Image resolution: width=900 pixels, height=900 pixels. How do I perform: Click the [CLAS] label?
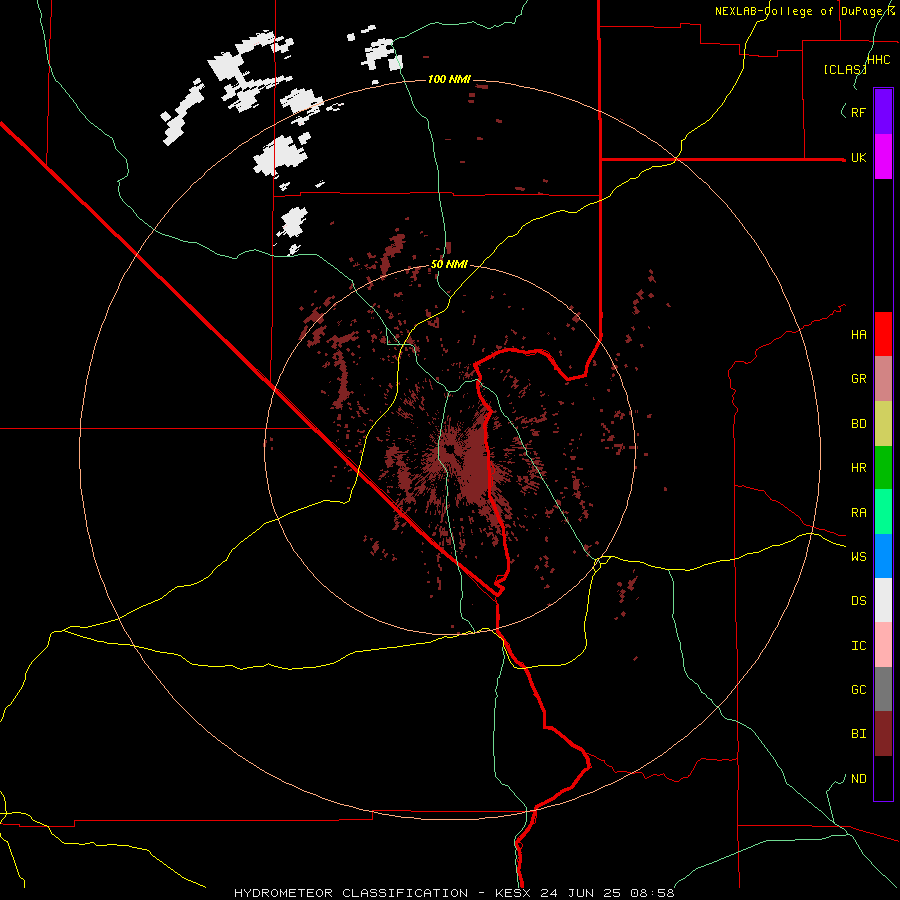pos(844,69)
